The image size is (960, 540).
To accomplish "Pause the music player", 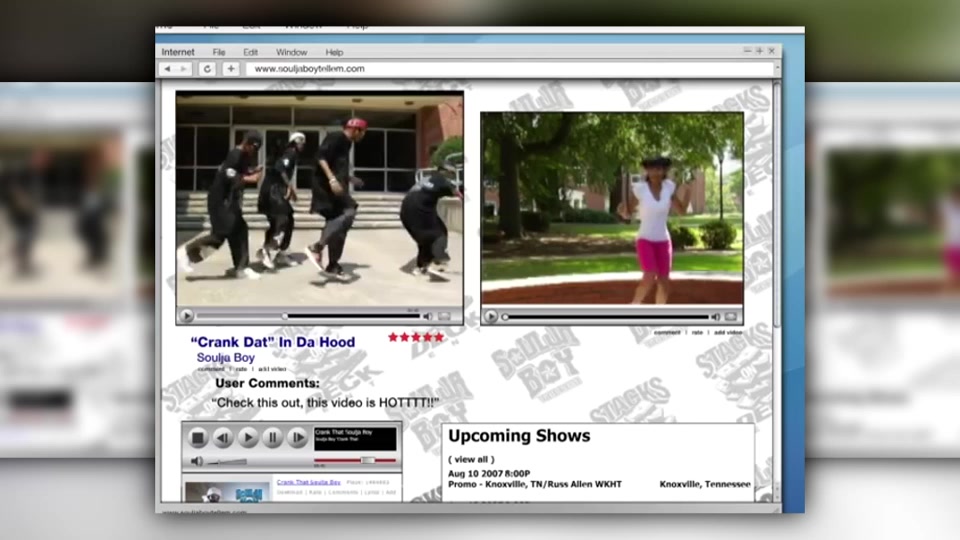I will 273,438.
